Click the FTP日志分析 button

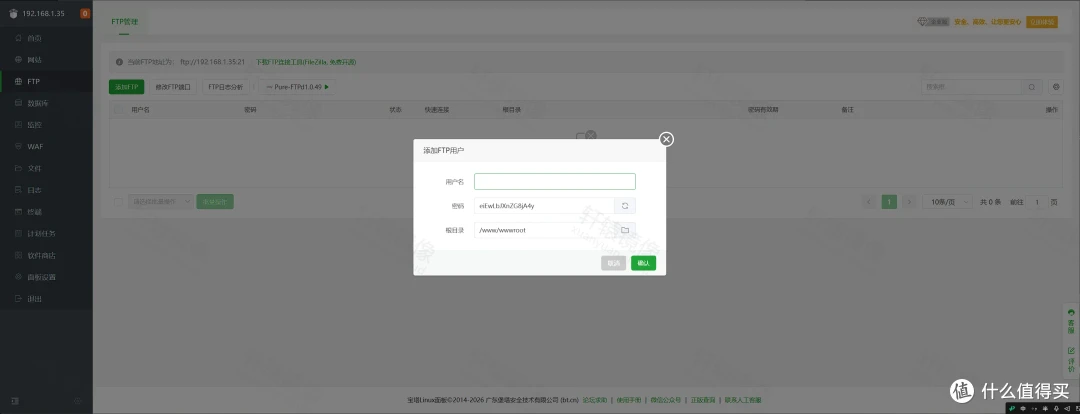226,87
